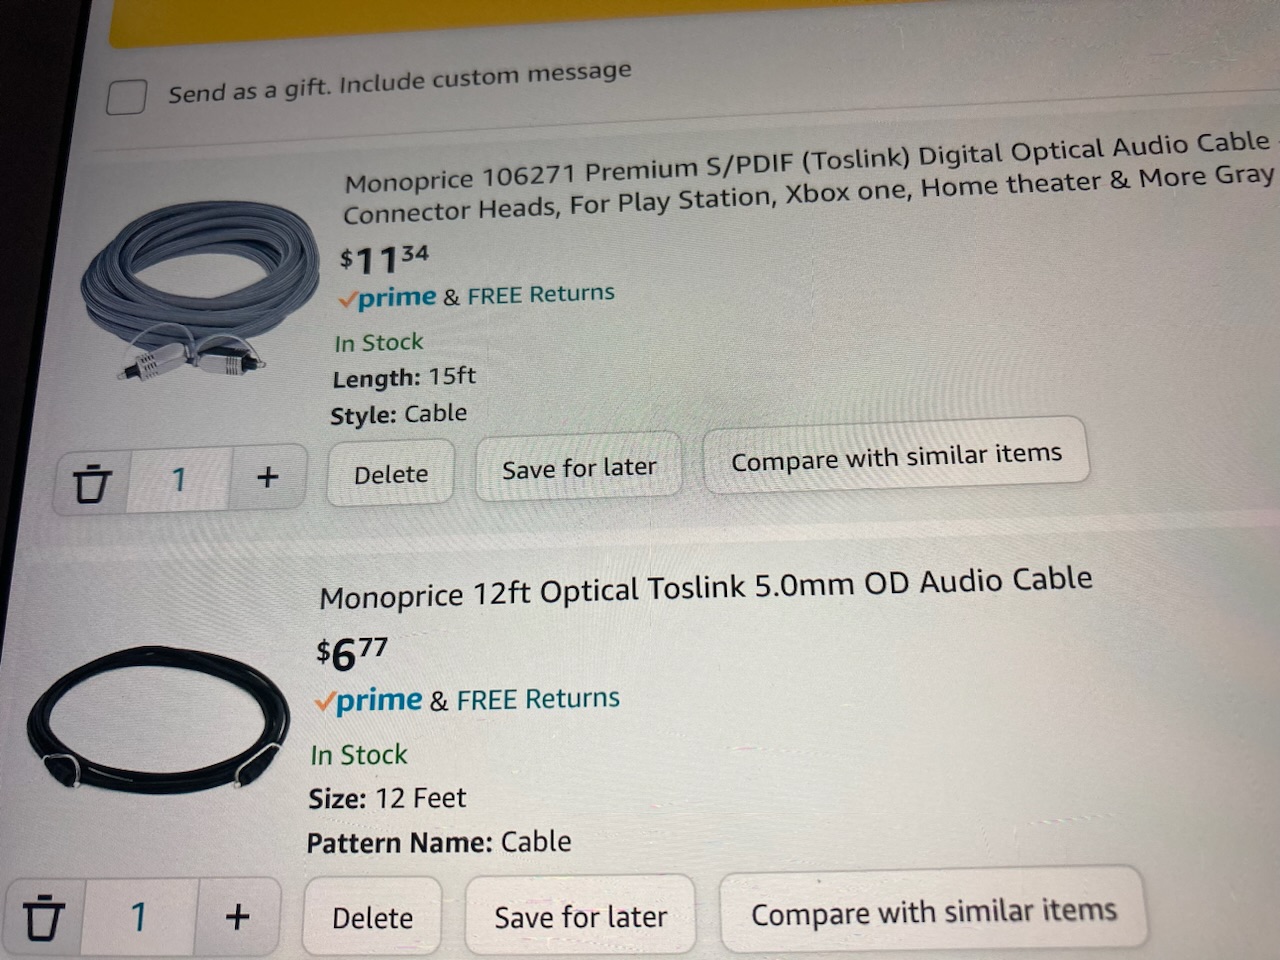Open FREE Returns link under the $11.34 price

coord(541,294)
